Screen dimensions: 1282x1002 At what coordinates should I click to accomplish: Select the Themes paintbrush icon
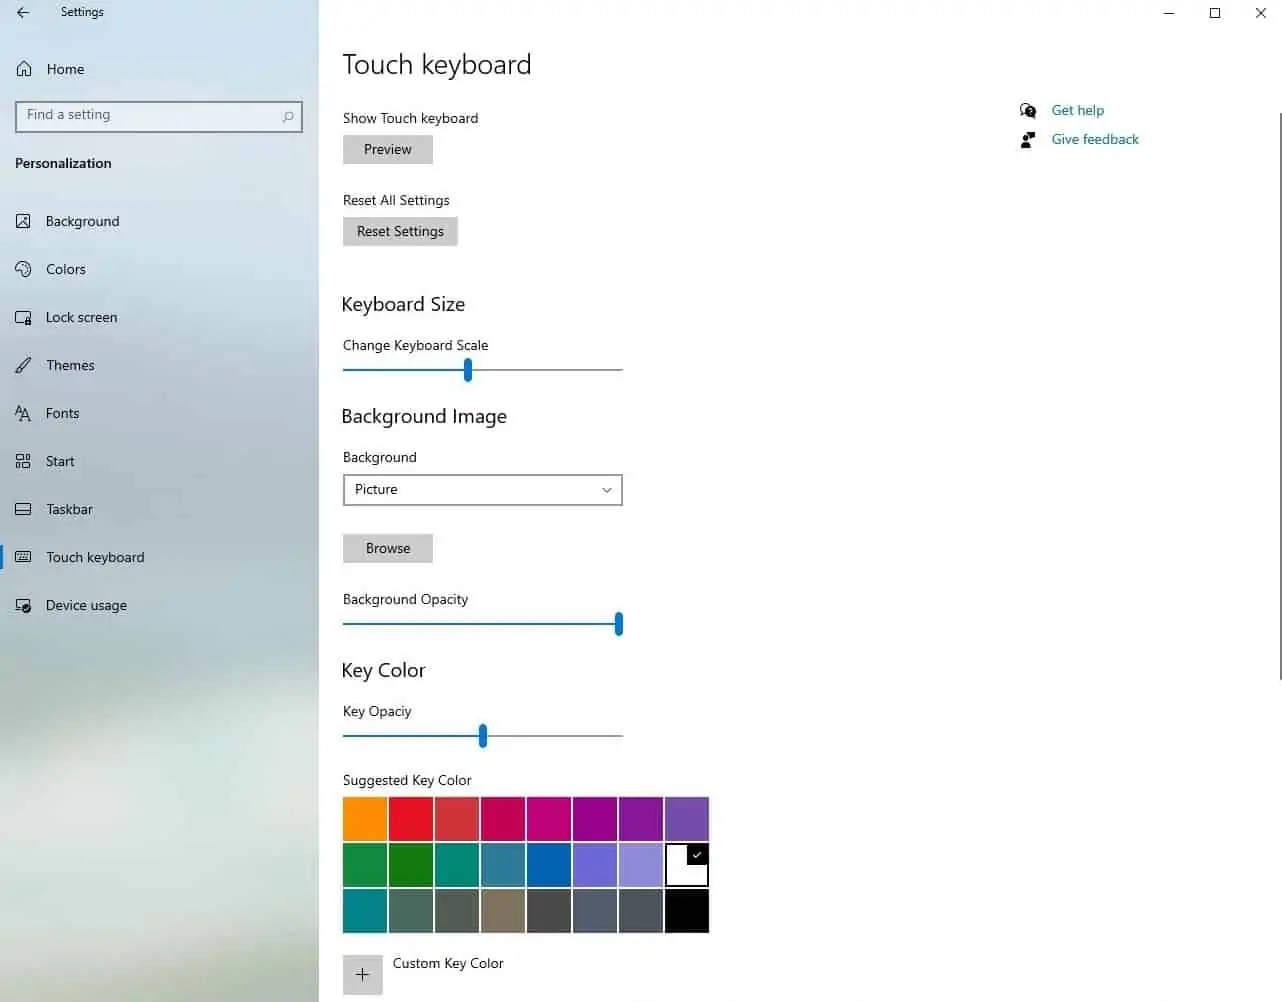click(24, 365)
